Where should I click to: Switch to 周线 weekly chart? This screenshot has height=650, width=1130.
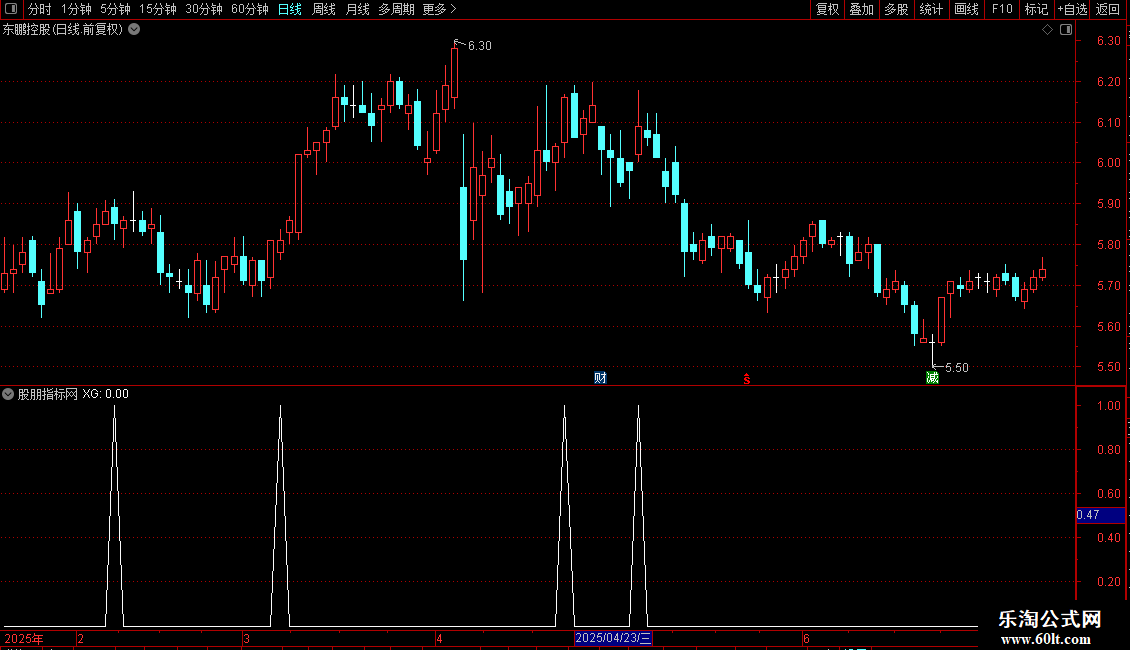pos(324,9)
